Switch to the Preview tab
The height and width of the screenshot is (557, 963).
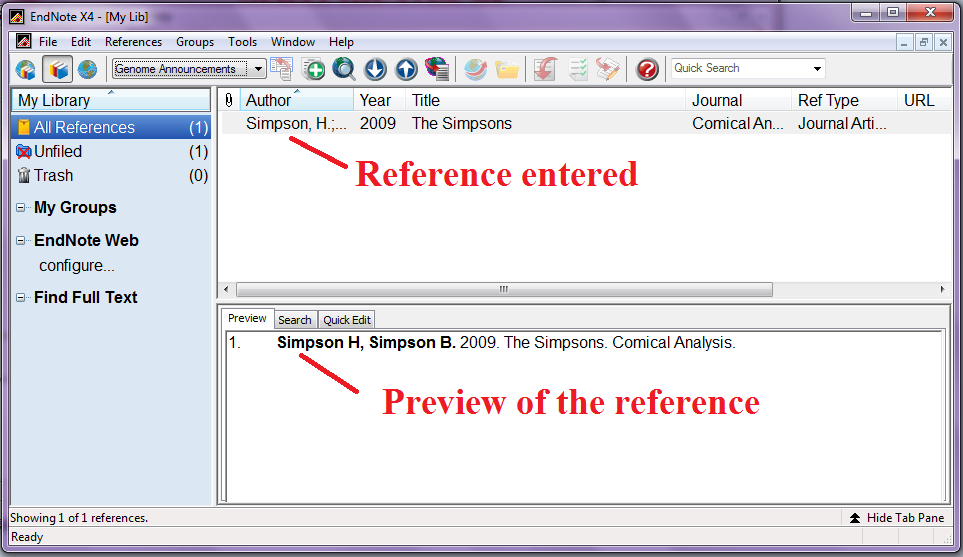pos(247,318)
